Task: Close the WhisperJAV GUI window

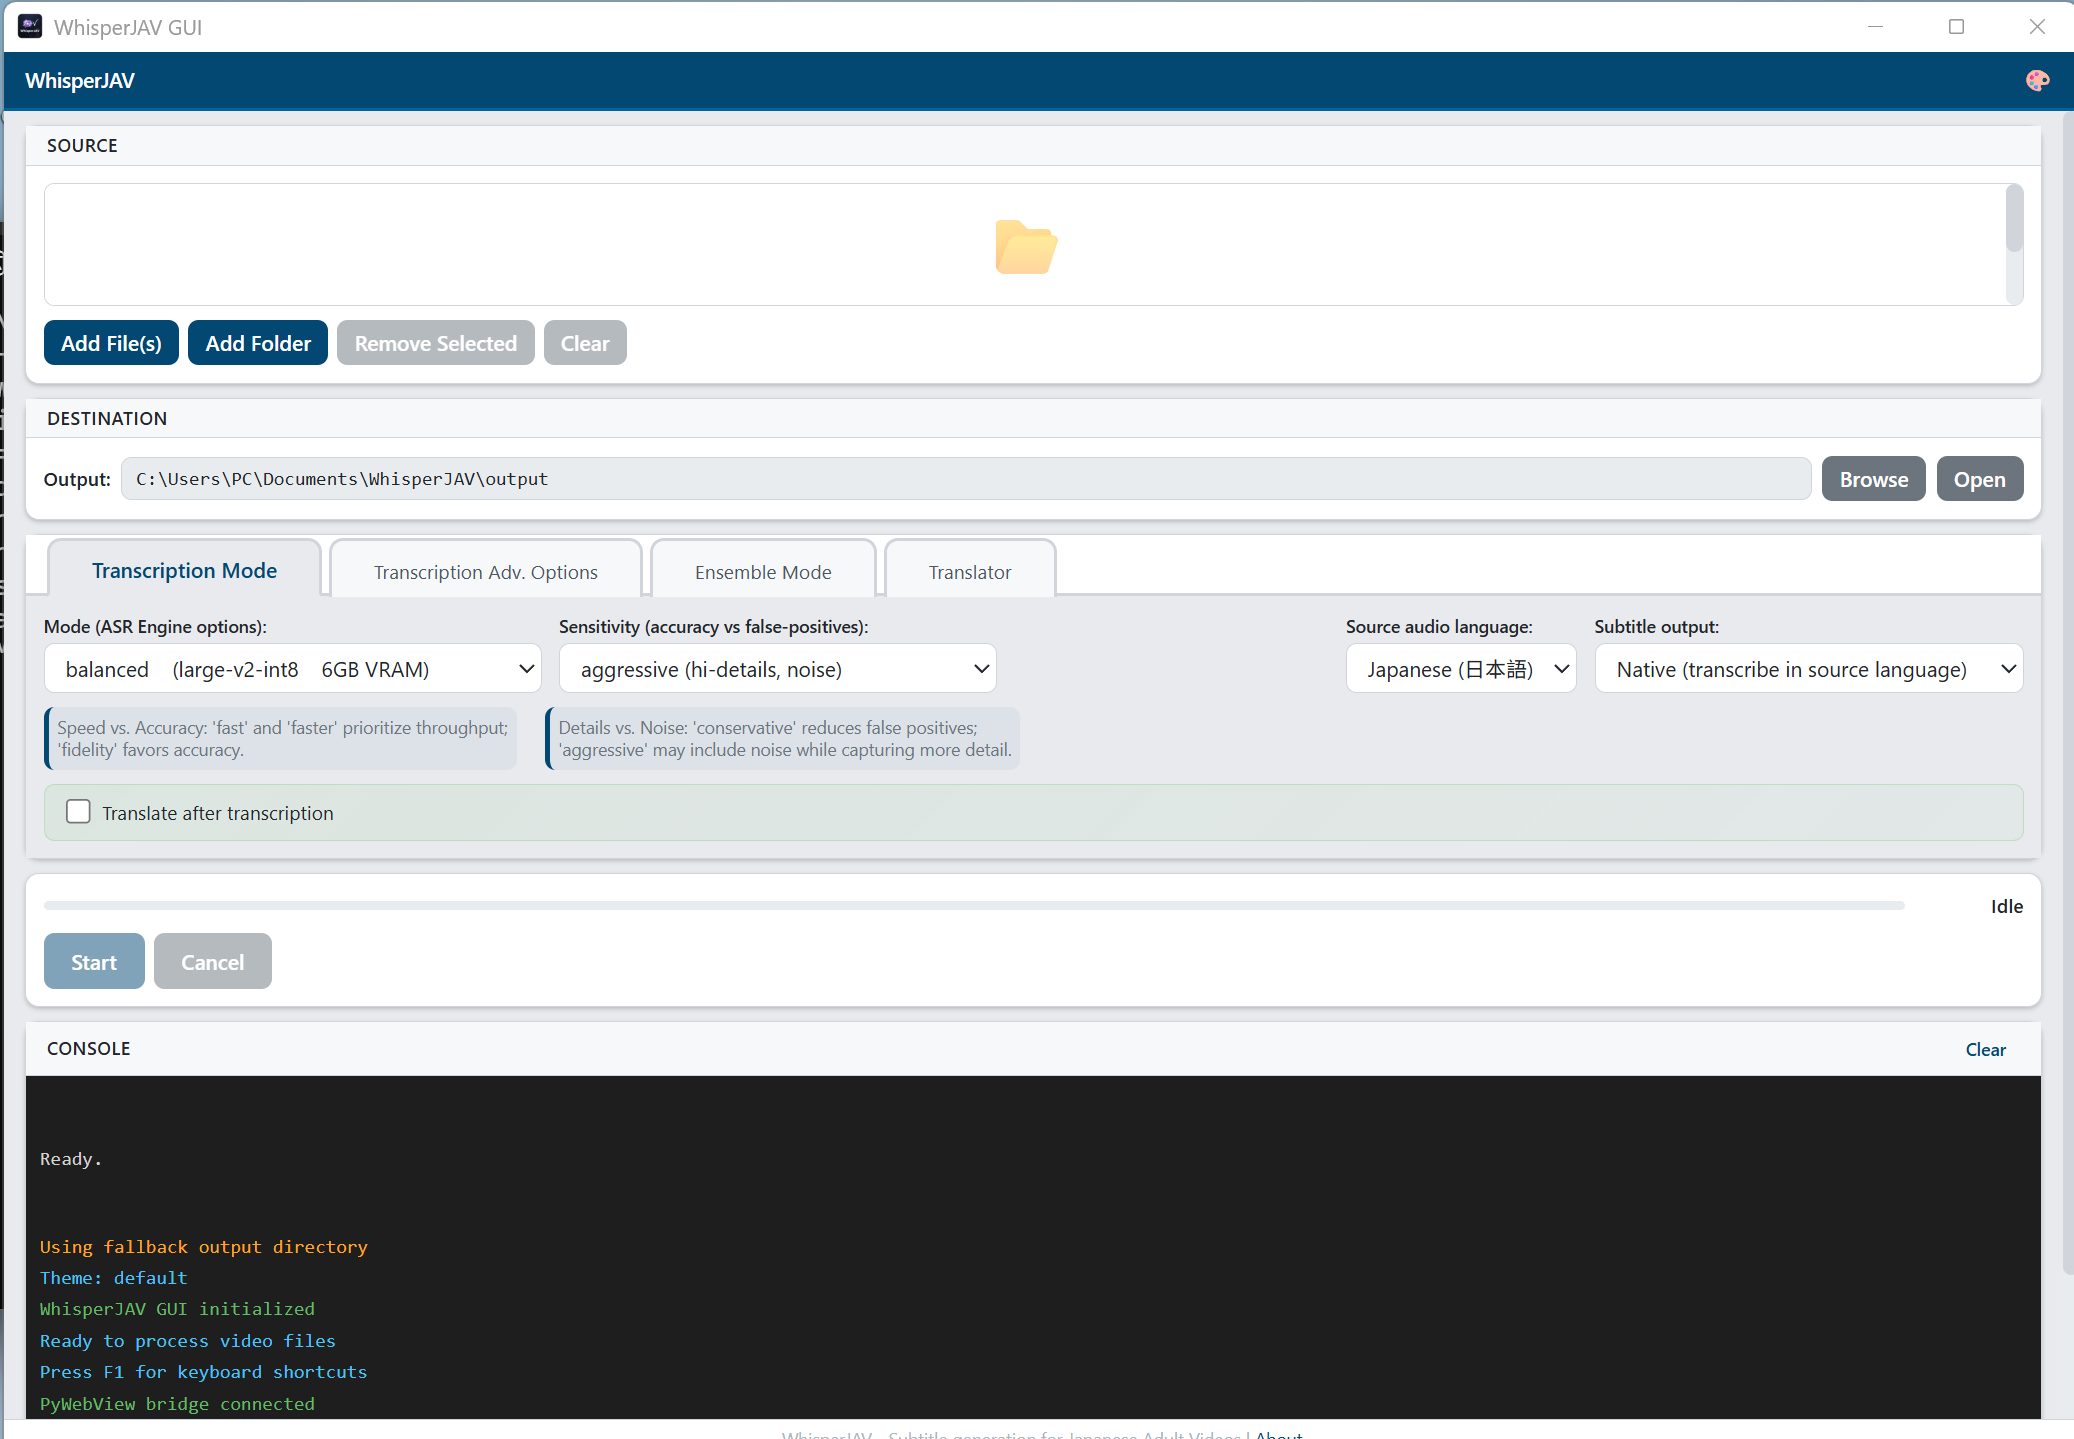Action: pyautogui.click(x=2037, y=27)
